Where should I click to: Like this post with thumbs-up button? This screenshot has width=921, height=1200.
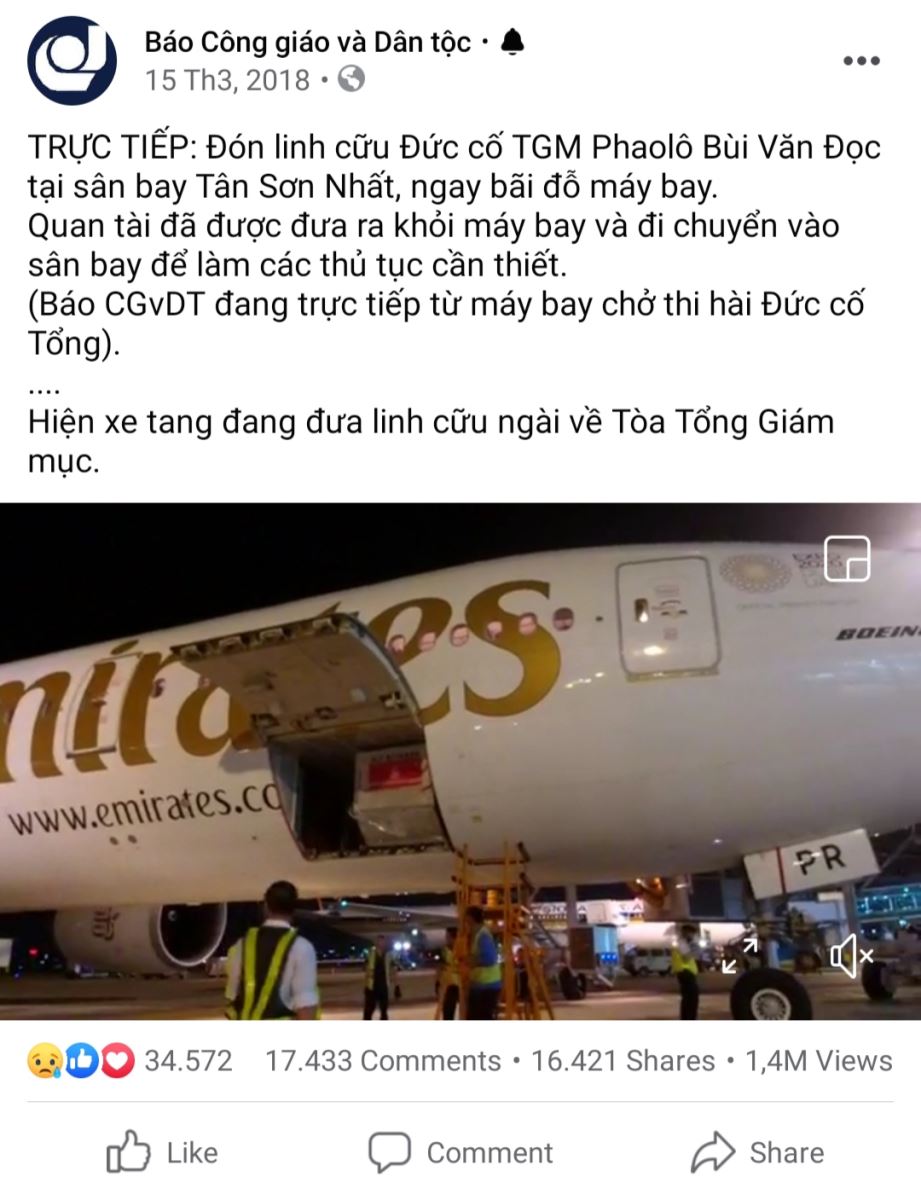click(162, 1153)
